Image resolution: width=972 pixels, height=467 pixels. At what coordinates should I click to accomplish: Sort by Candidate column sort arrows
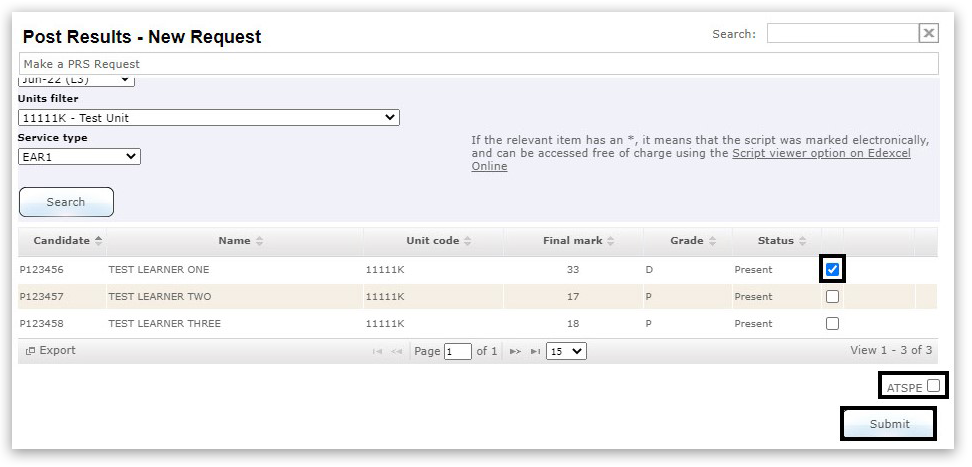[99, 241]
